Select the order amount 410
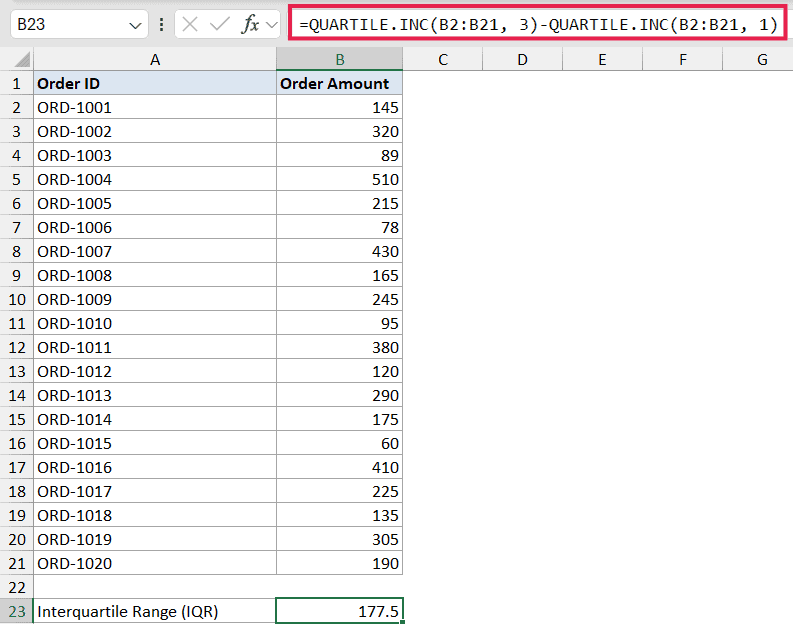Screen dimensions: 793x624 [x=339, y=467]
